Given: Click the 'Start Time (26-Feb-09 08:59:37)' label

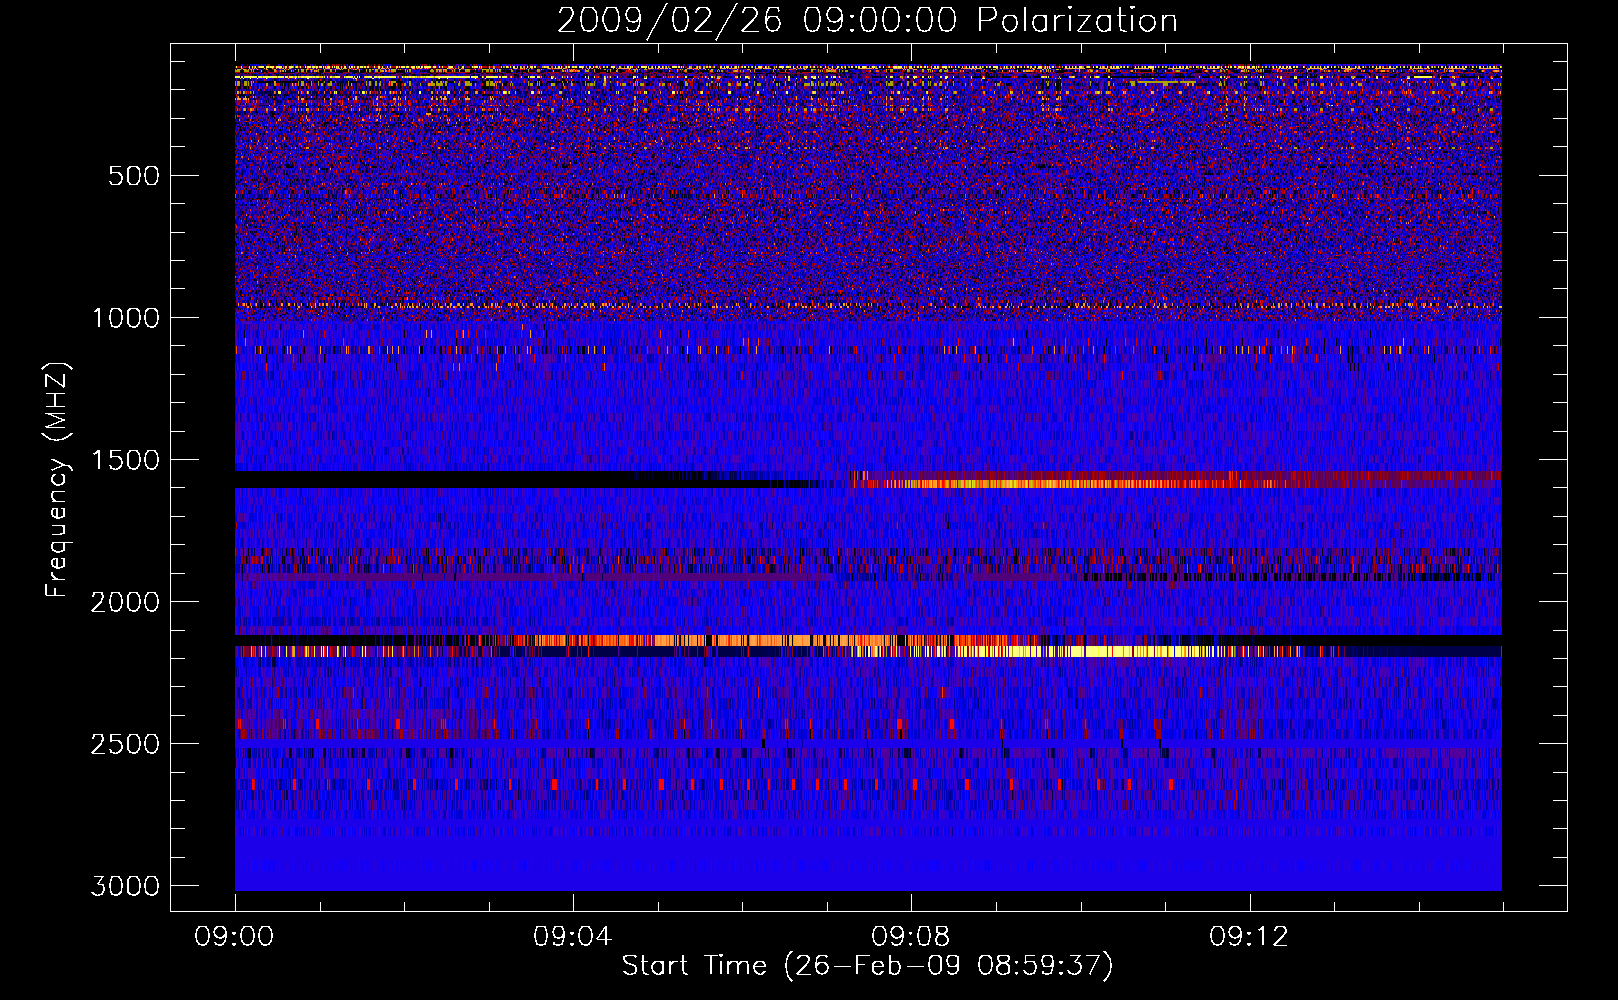Looking at the screenshot, I should (x=867, y=966).
